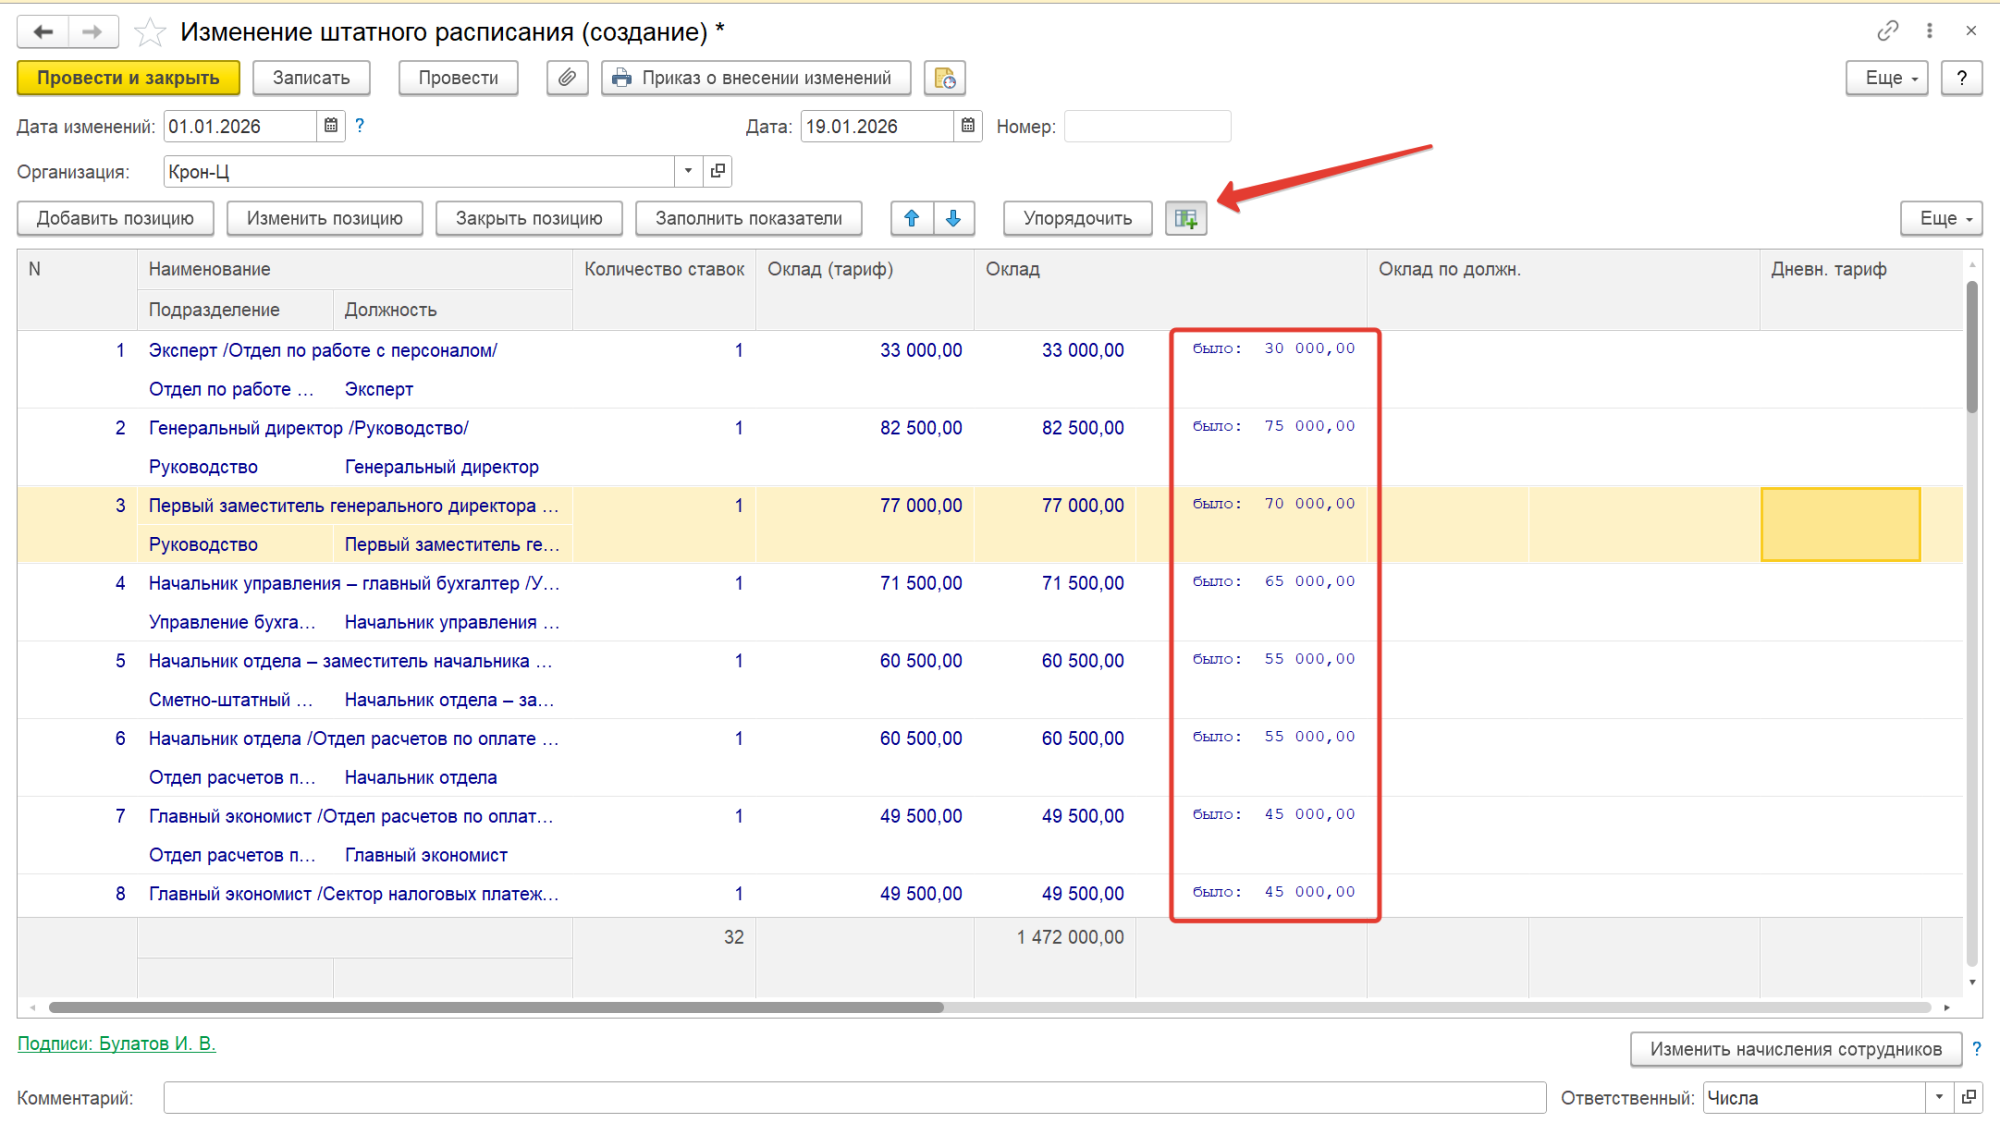The image size is (2000, 1123).
Task: Click Добавить позицию button
Action: (x=115, y=218)
